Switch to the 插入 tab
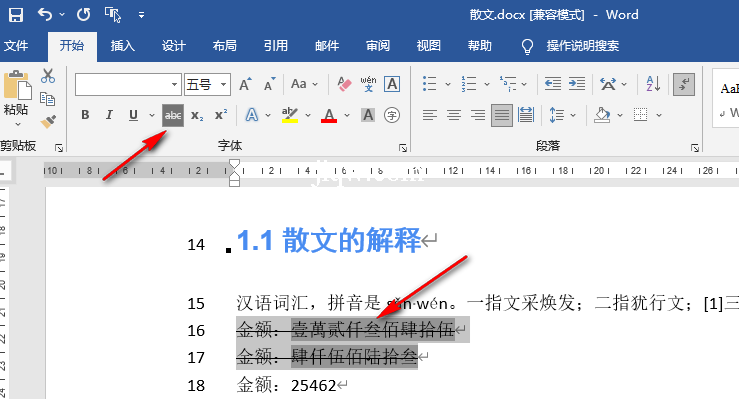 click(x=123, y=46)
